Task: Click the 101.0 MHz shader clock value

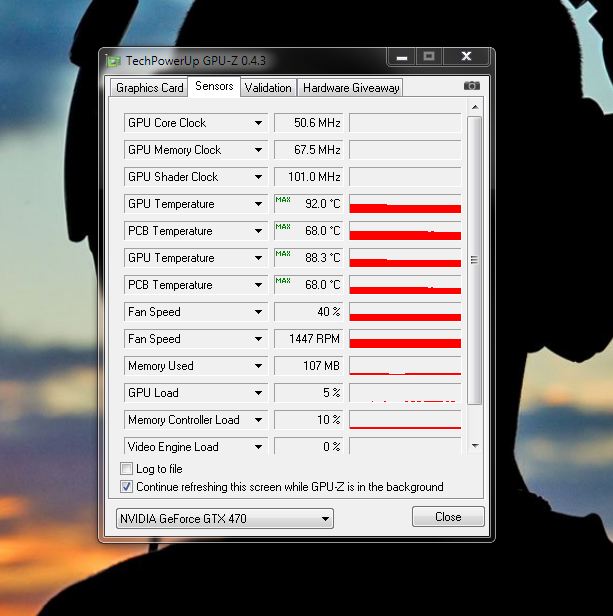Action: pos(309,177)
